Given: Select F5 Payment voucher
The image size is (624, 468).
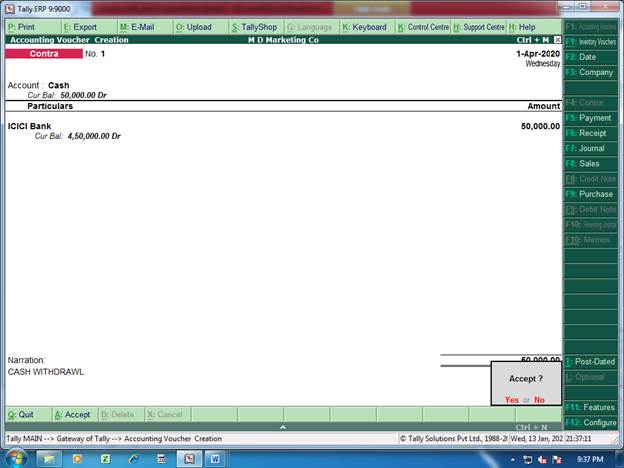Looking at the screenshot, I should point(591,118).
